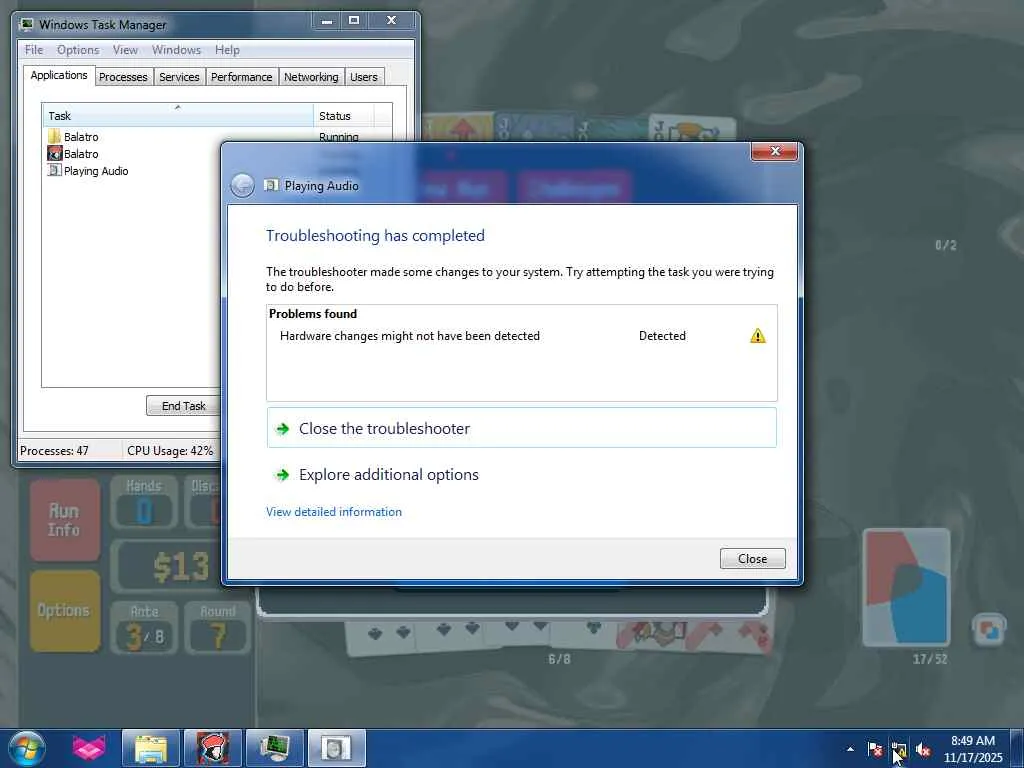Open Action Center flag tray icon
Viewport: 1024px width, 768px height.
(x=875, y=749)
